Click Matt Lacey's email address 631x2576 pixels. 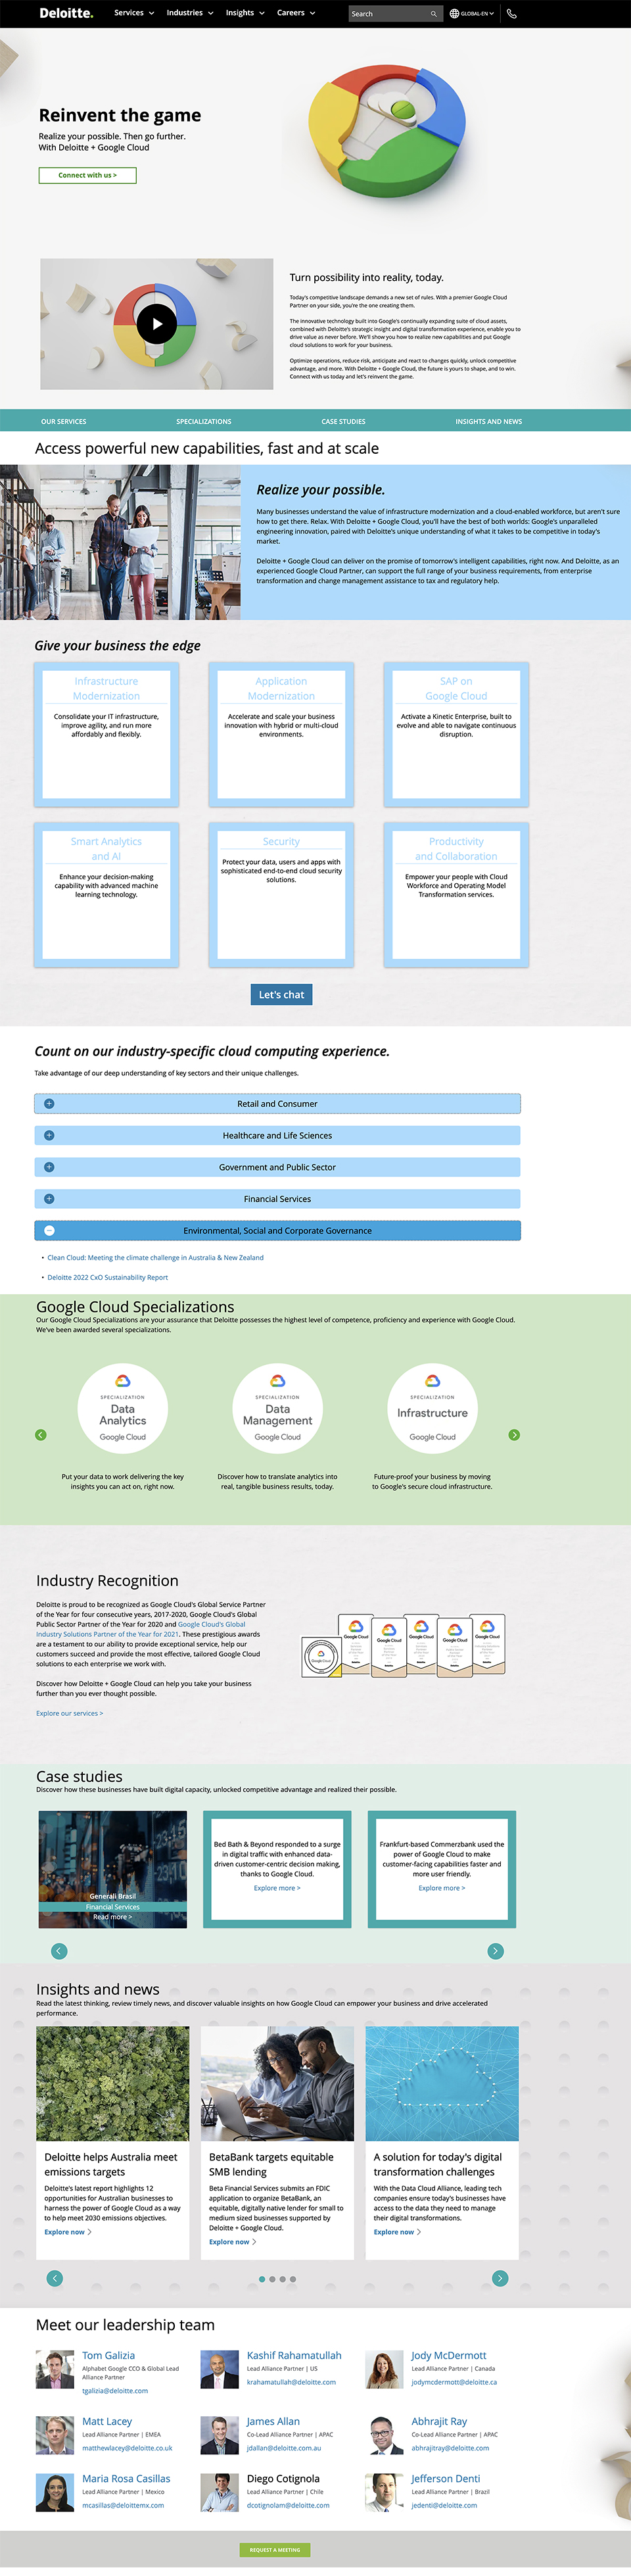coord(127,2448)
